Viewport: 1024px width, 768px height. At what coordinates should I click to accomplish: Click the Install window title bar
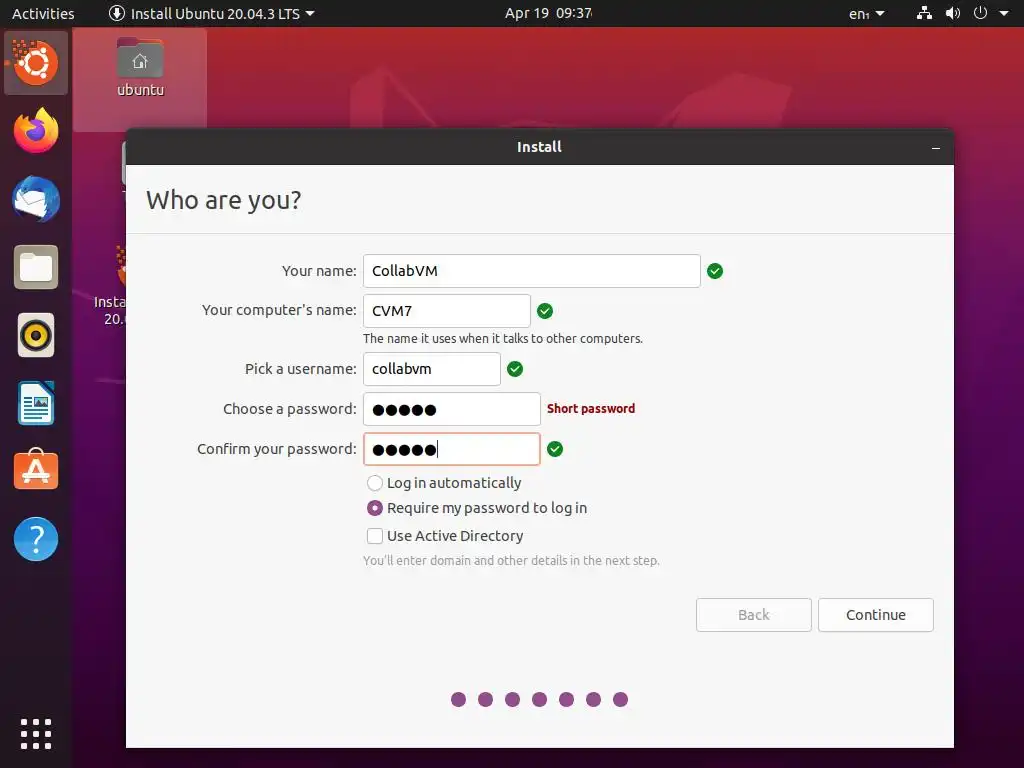539,147
